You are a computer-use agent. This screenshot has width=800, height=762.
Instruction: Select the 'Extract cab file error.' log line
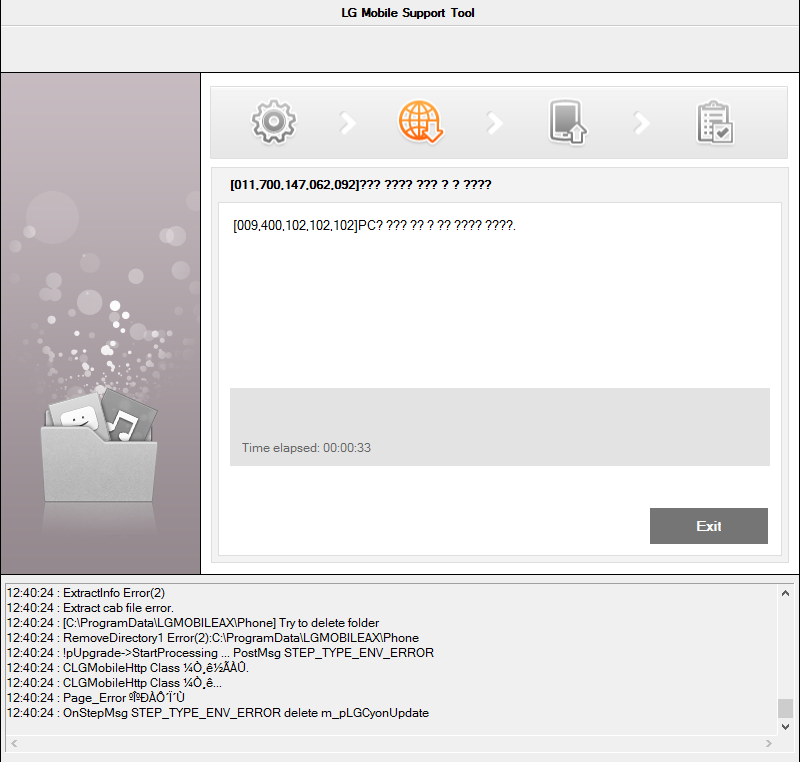[90, 608]
